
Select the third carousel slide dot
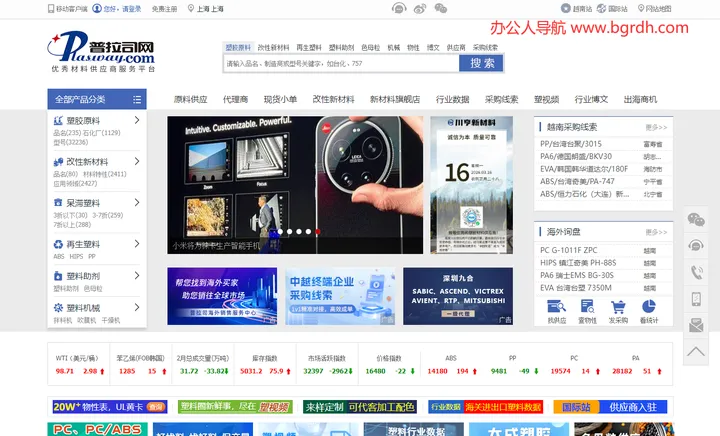tap(299, 232)
